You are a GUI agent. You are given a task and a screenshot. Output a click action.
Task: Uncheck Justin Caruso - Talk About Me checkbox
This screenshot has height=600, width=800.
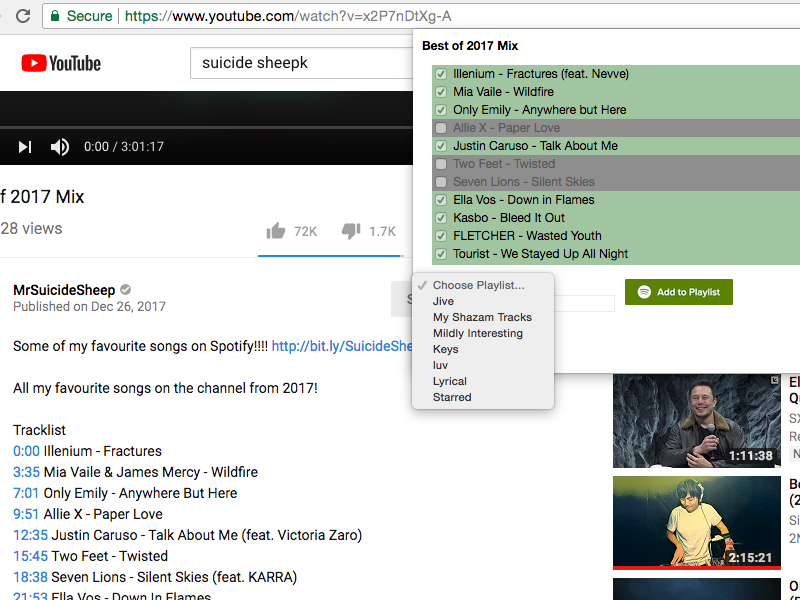(x=441, y=146)
